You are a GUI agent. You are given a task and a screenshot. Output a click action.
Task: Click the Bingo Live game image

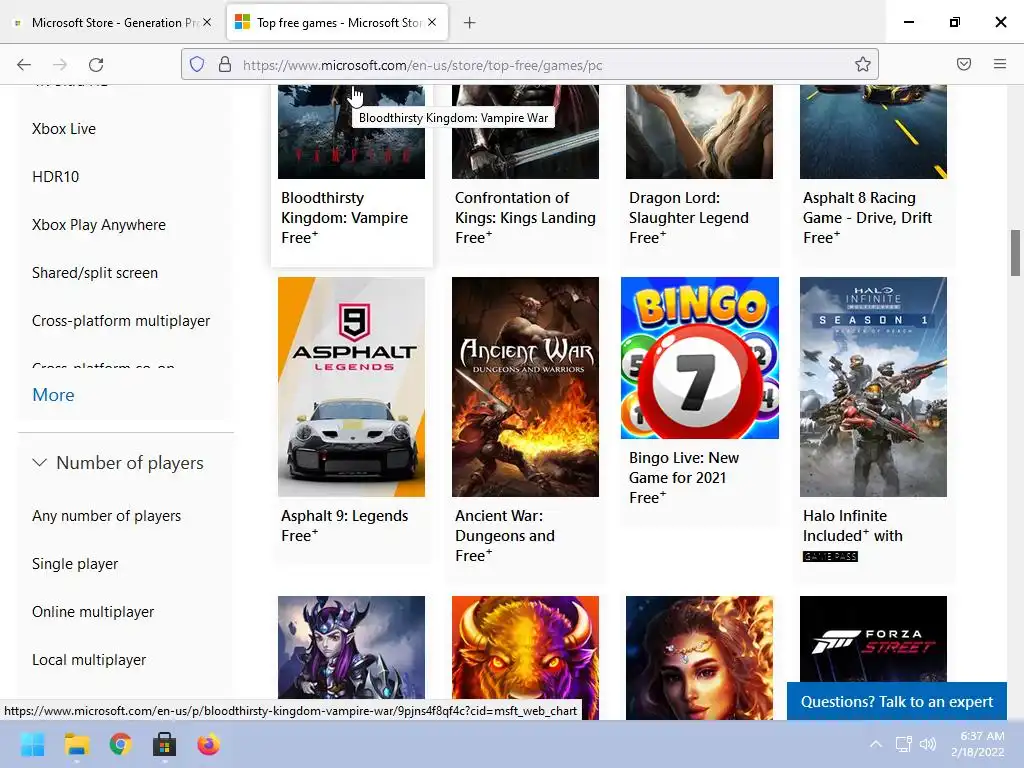699,358
